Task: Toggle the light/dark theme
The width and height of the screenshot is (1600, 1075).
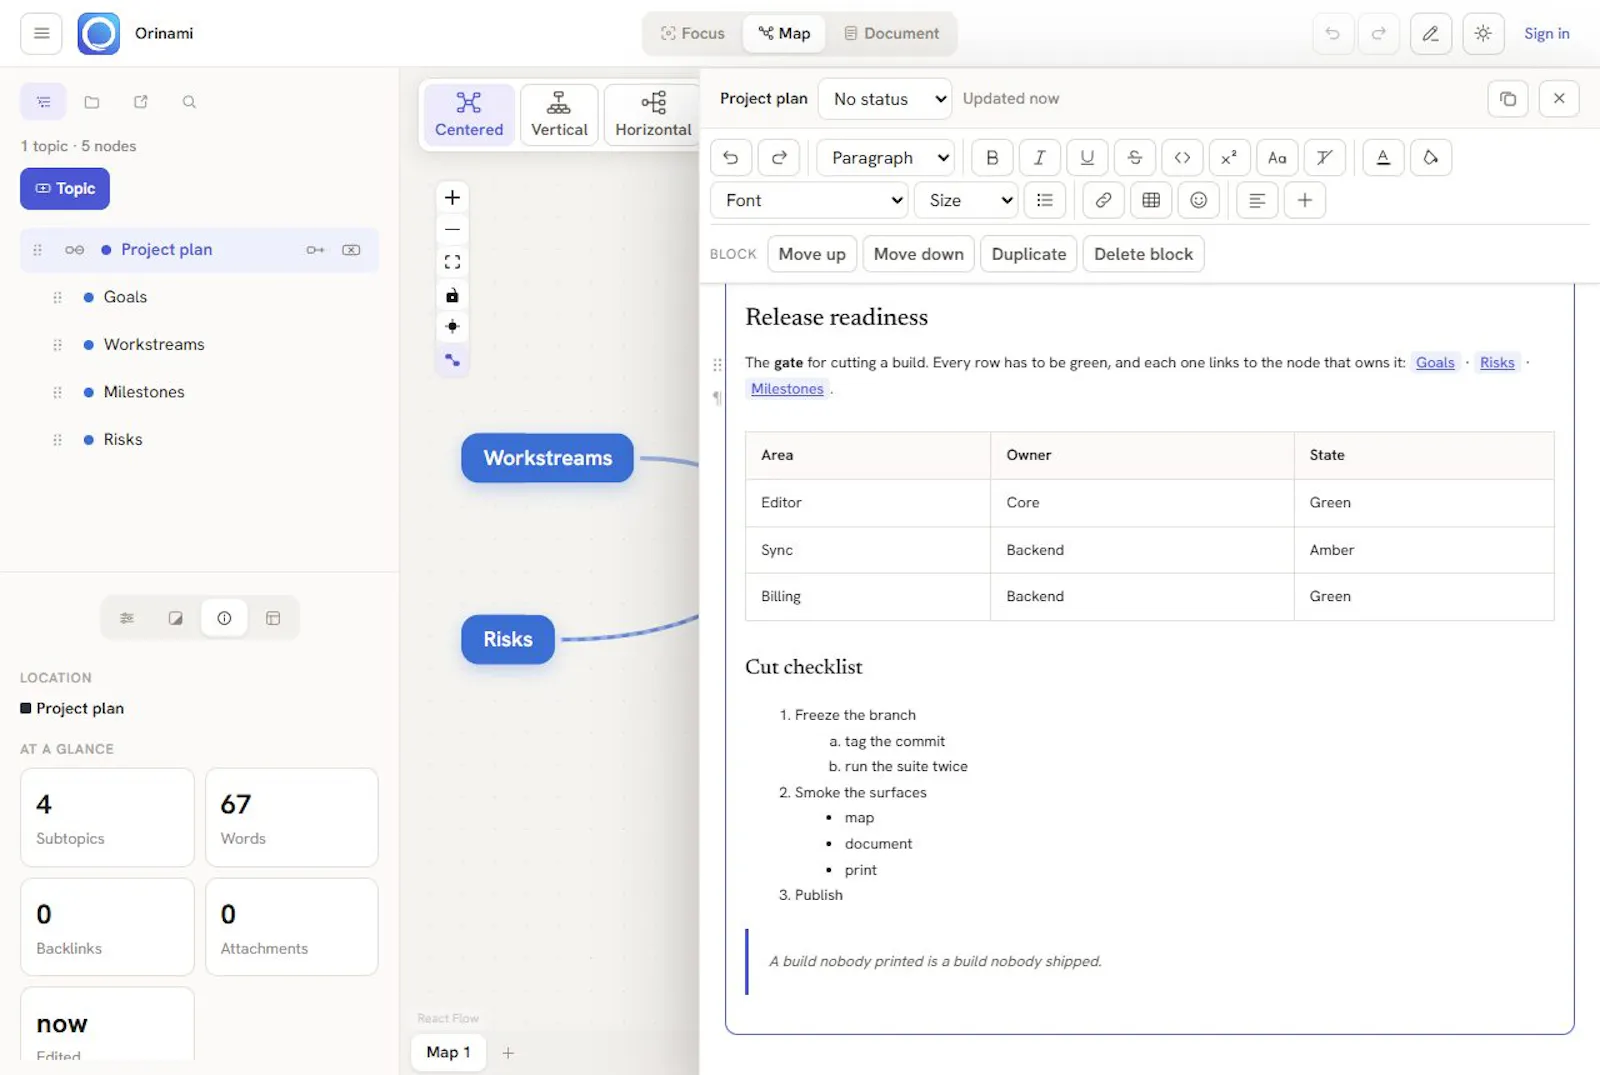Action: (1483, 33)
